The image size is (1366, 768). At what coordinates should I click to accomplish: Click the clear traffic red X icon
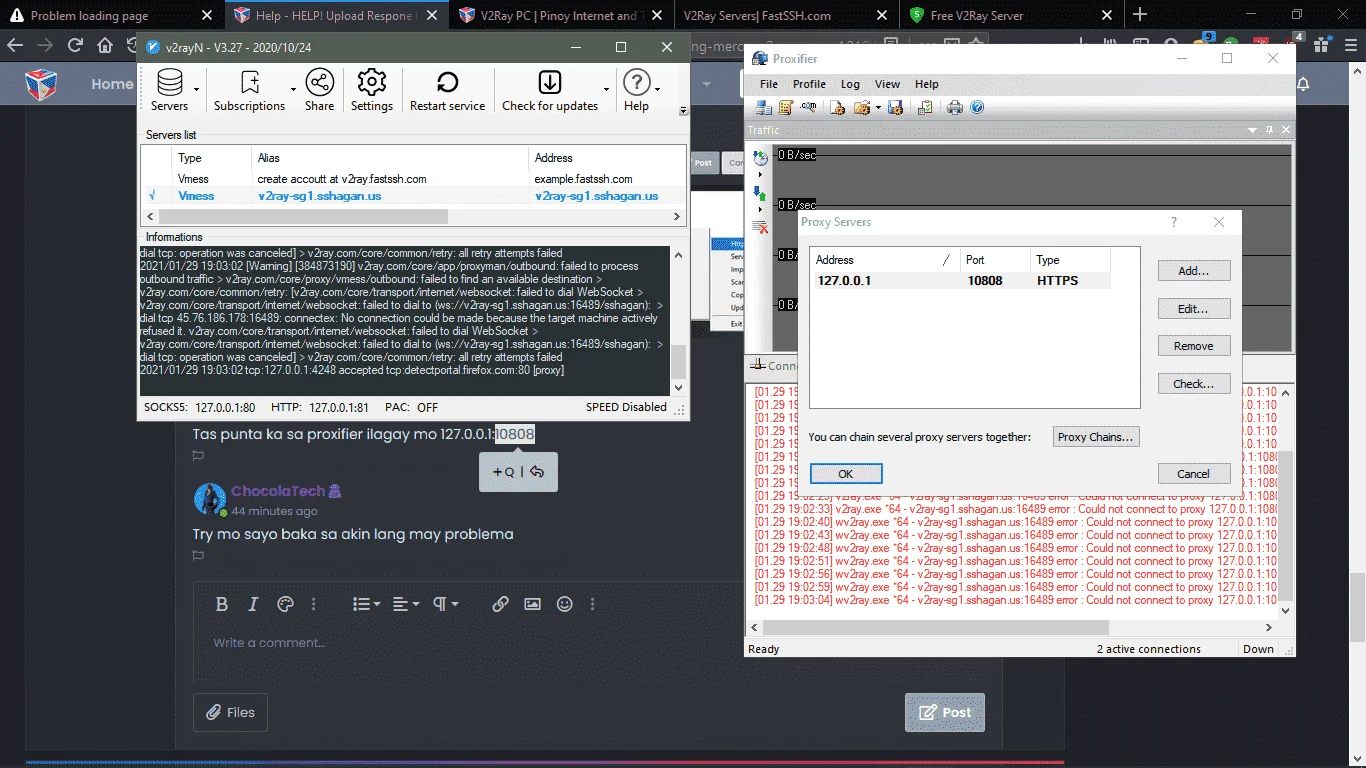pos(760,228)
